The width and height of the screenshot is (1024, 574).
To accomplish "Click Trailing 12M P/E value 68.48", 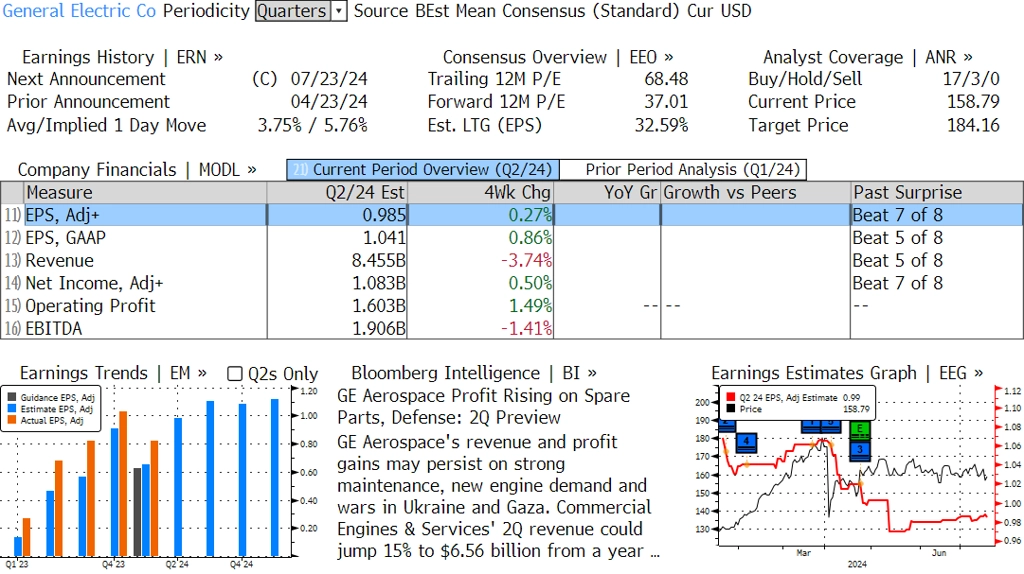I will 666,79.
